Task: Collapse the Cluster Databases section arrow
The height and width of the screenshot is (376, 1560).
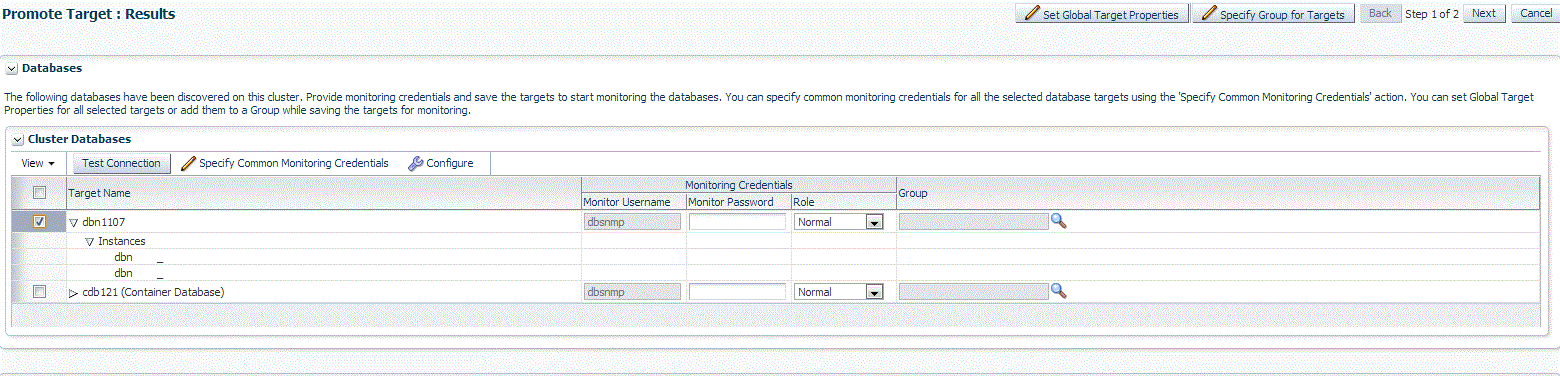Action: click(18, 140)
